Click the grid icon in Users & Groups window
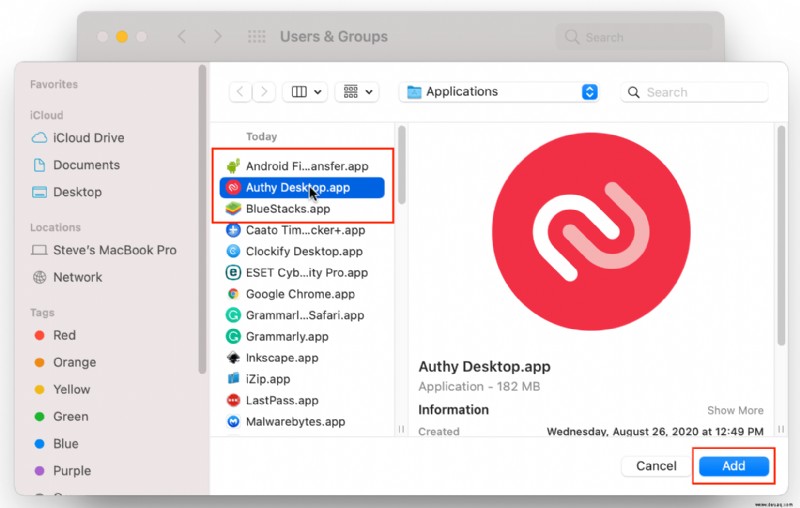 coord(257,37)
